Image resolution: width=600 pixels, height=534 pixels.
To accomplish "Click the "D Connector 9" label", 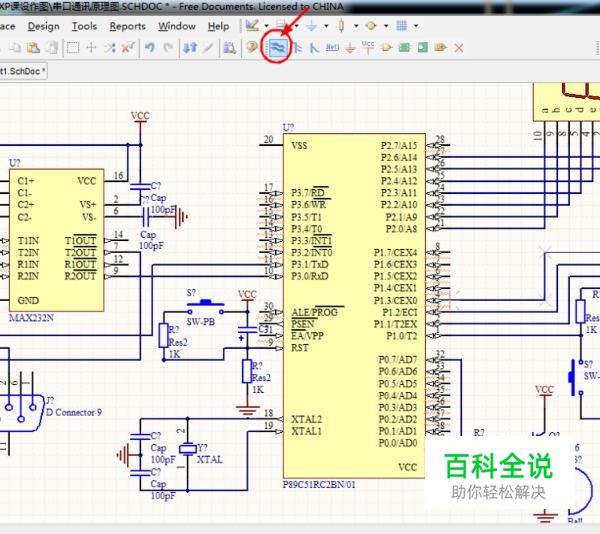I will 74,412.
